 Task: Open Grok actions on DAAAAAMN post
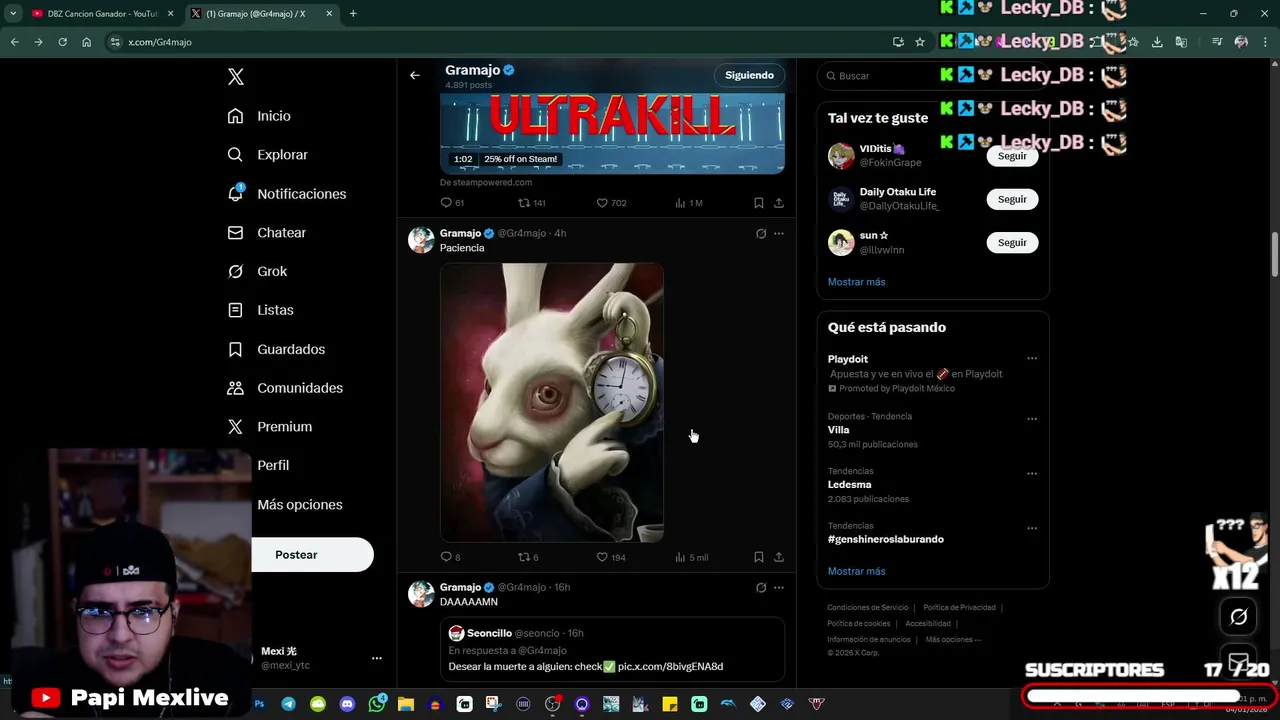761,588
